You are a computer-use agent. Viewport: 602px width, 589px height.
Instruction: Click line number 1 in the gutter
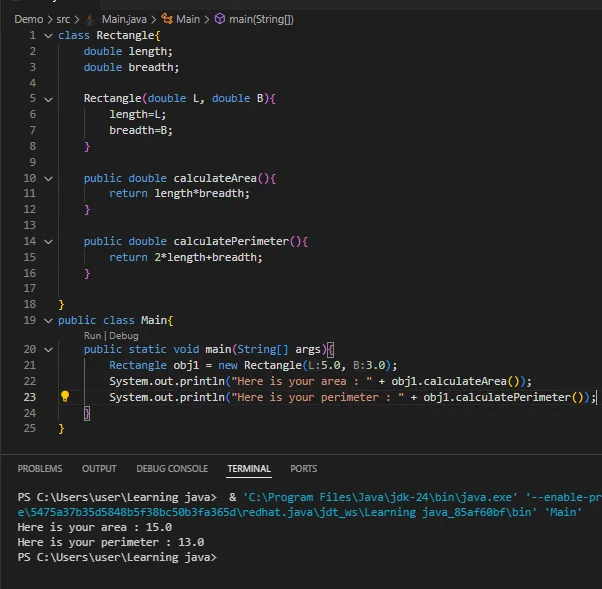click(x=33, y=35)
